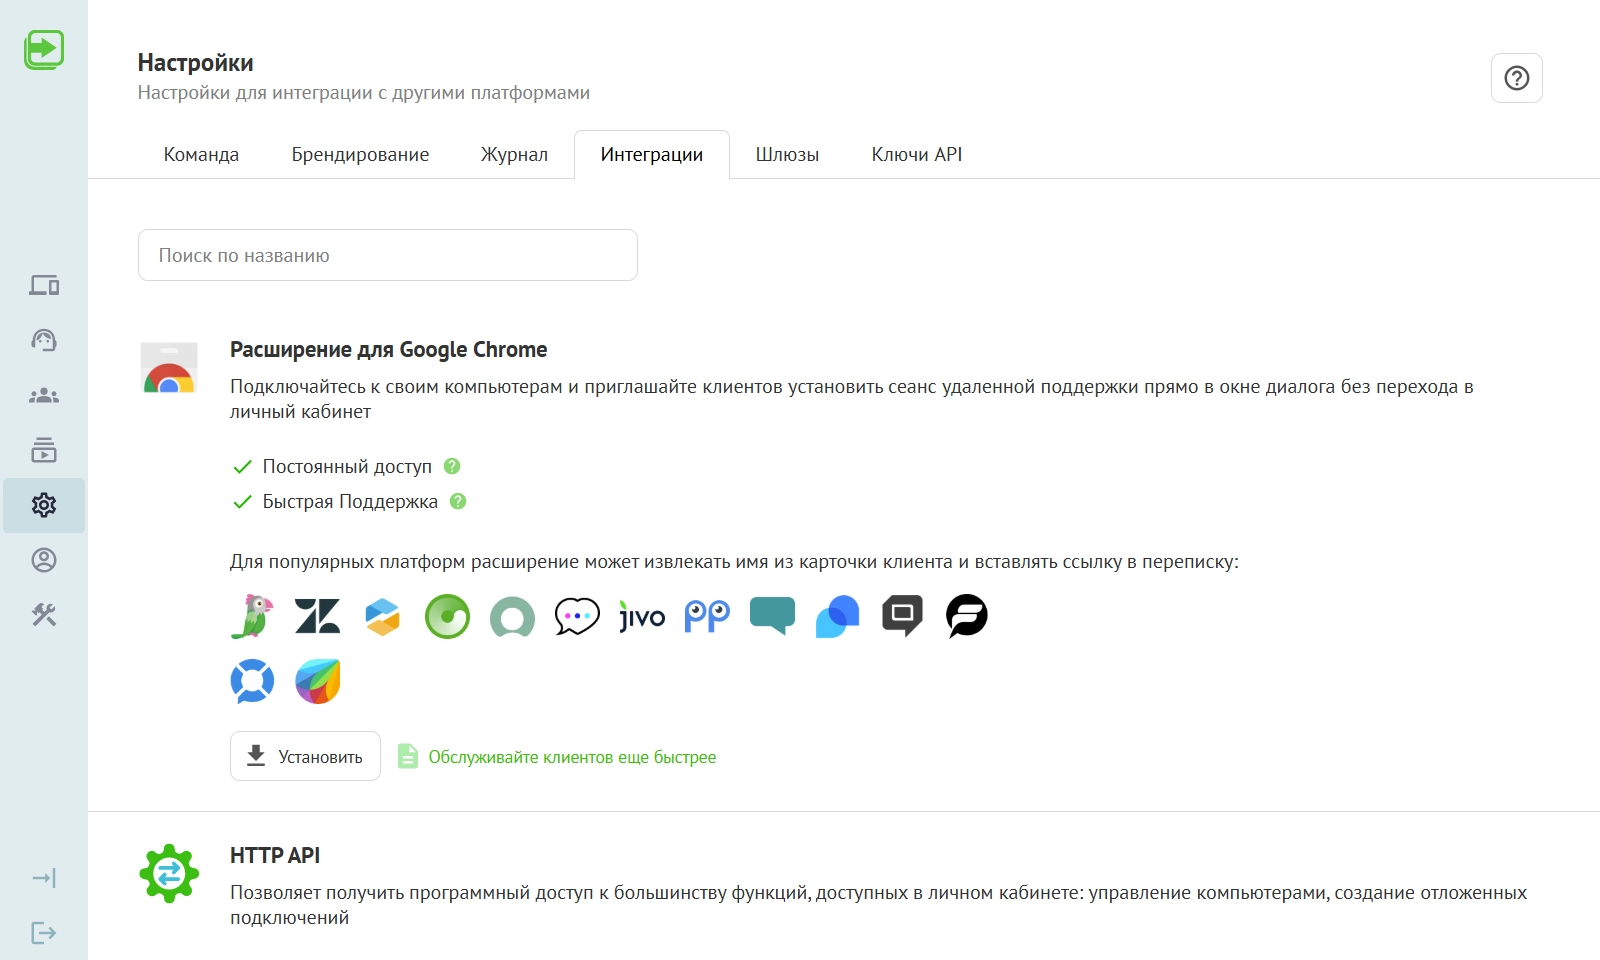Expand the sidebar with arrow icon
Viewport: 1600px width, 960px height.
coord(44,878)
